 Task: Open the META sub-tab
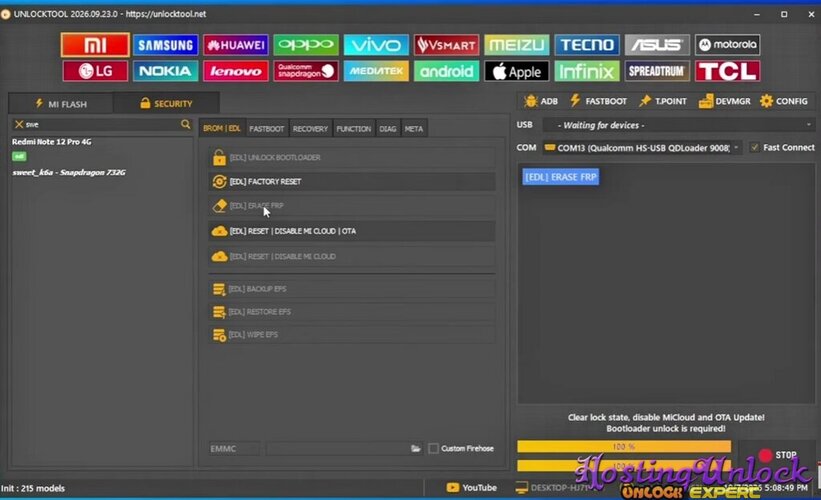coord(414,129)
